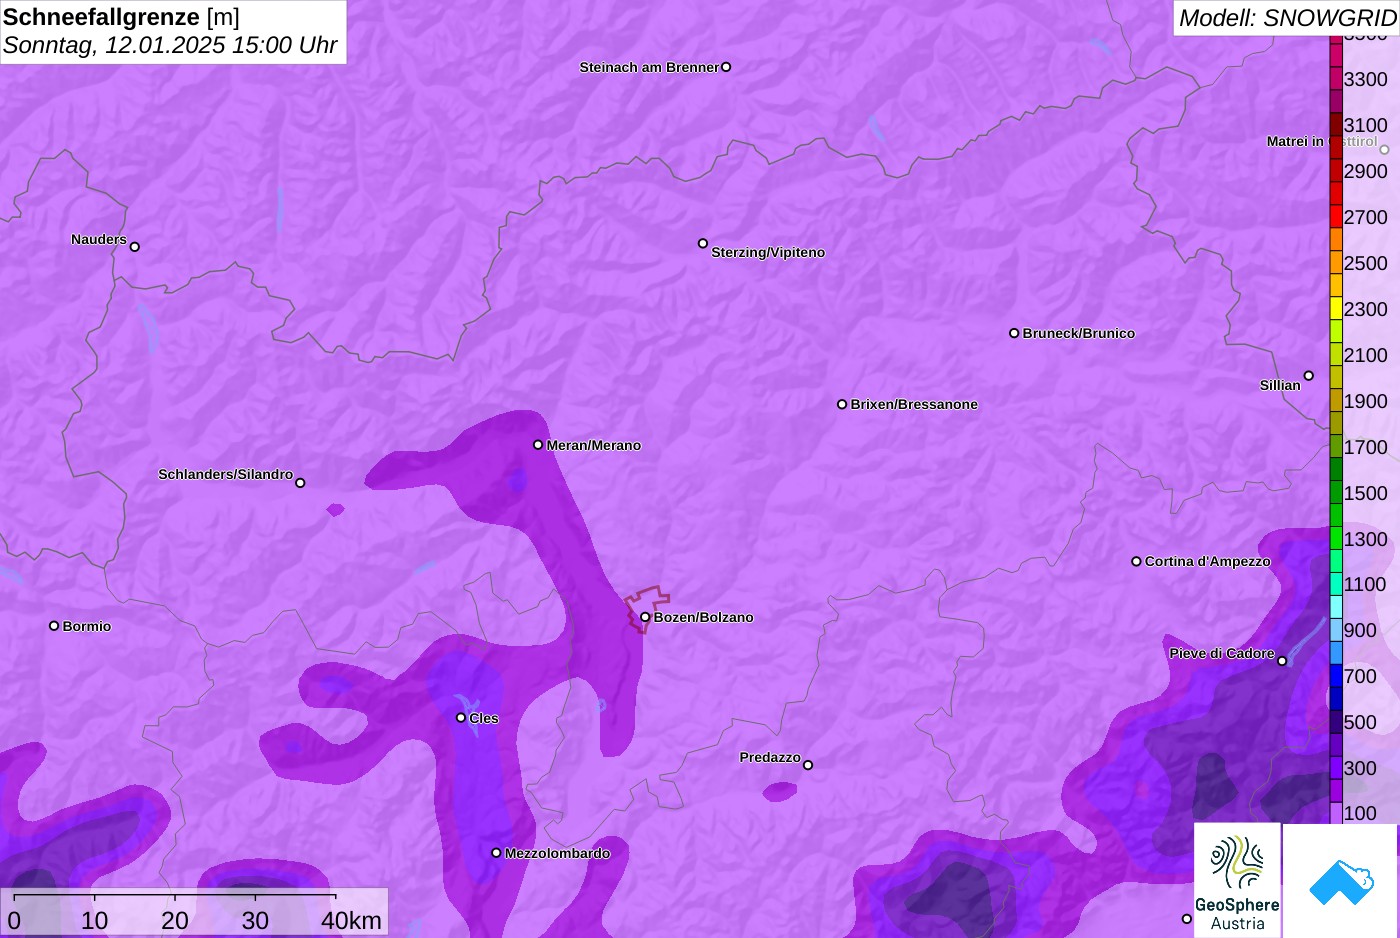1400x938 pixels.
Task: Click the Bruneck/Brunico label text
Action: coord(1079,334)
